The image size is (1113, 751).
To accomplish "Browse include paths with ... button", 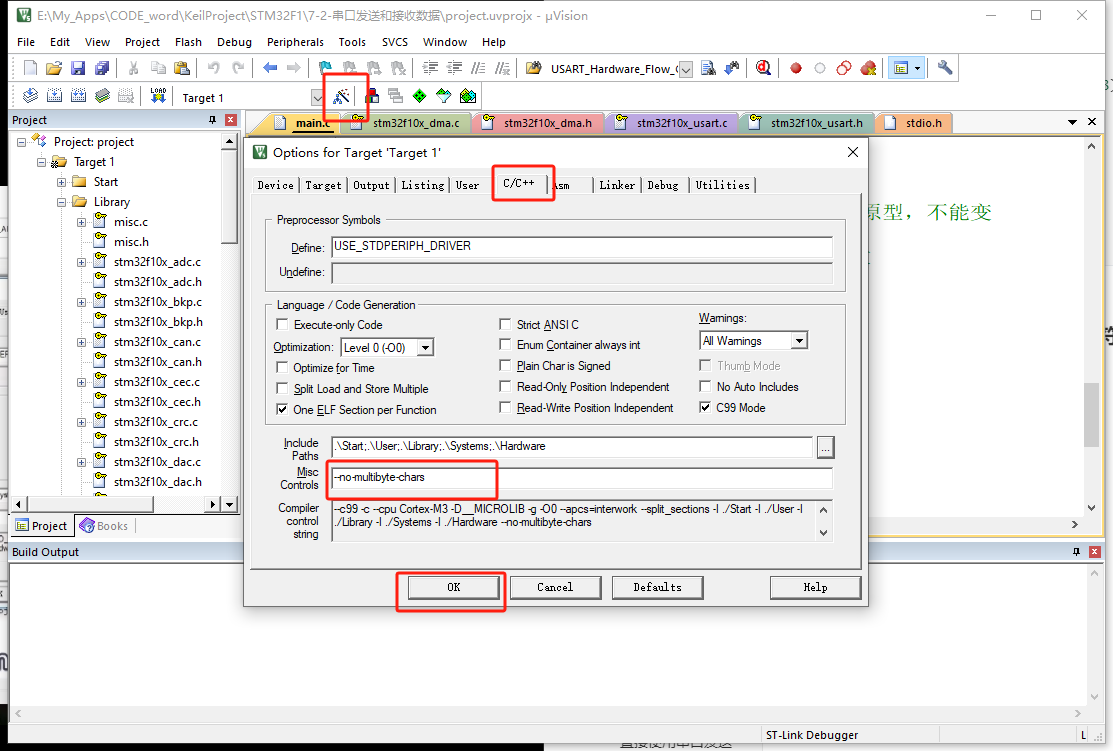I will [825, 447].
